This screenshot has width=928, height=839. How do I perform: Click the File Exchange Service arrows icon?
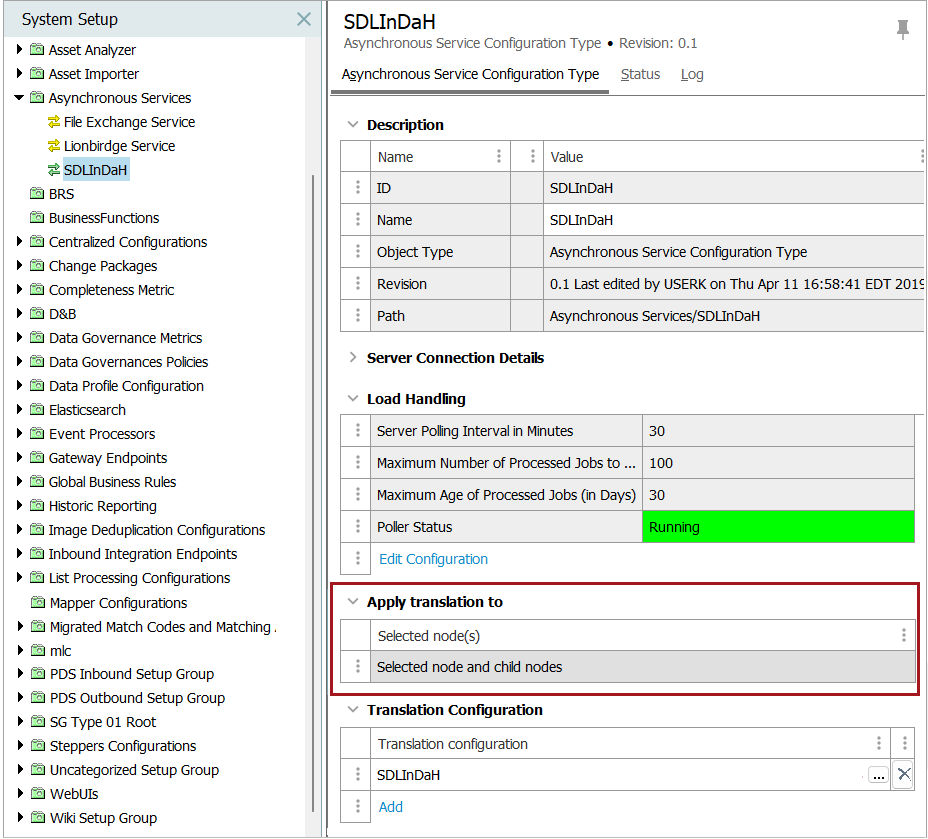(54, 122)
